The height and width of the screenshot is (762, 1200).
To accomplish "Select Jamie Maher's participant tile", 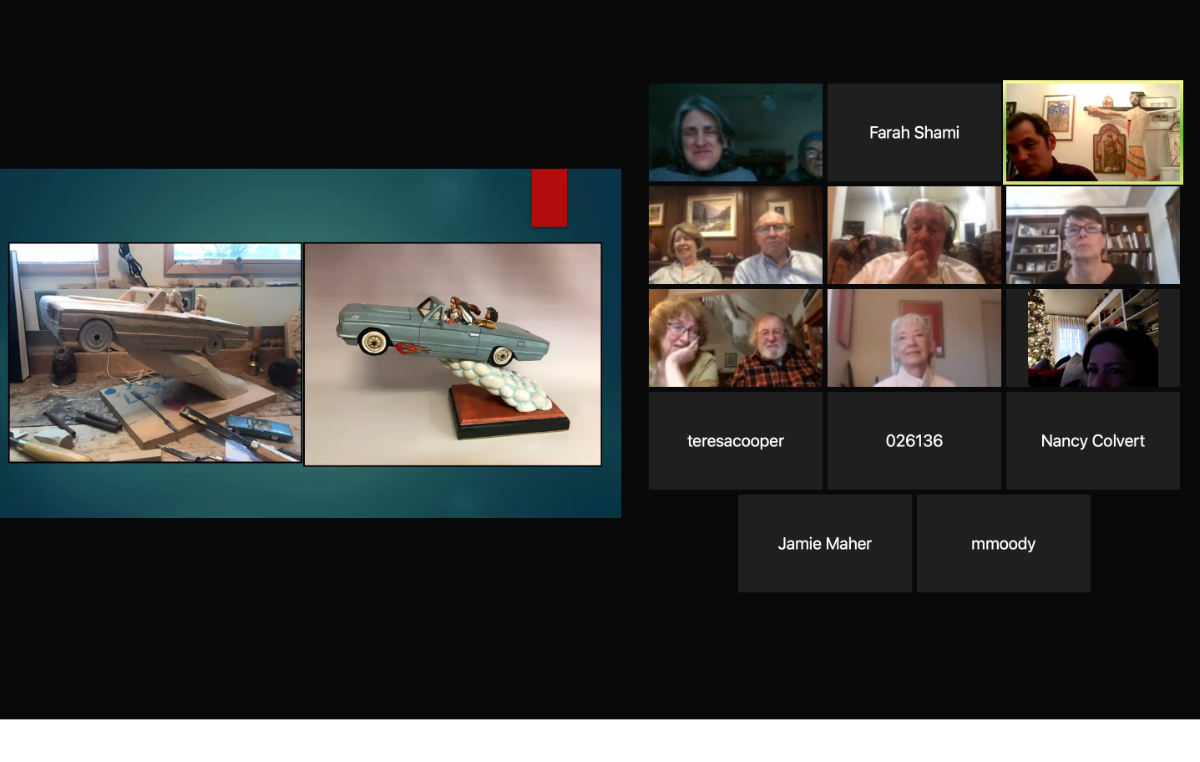I will 824,543.
